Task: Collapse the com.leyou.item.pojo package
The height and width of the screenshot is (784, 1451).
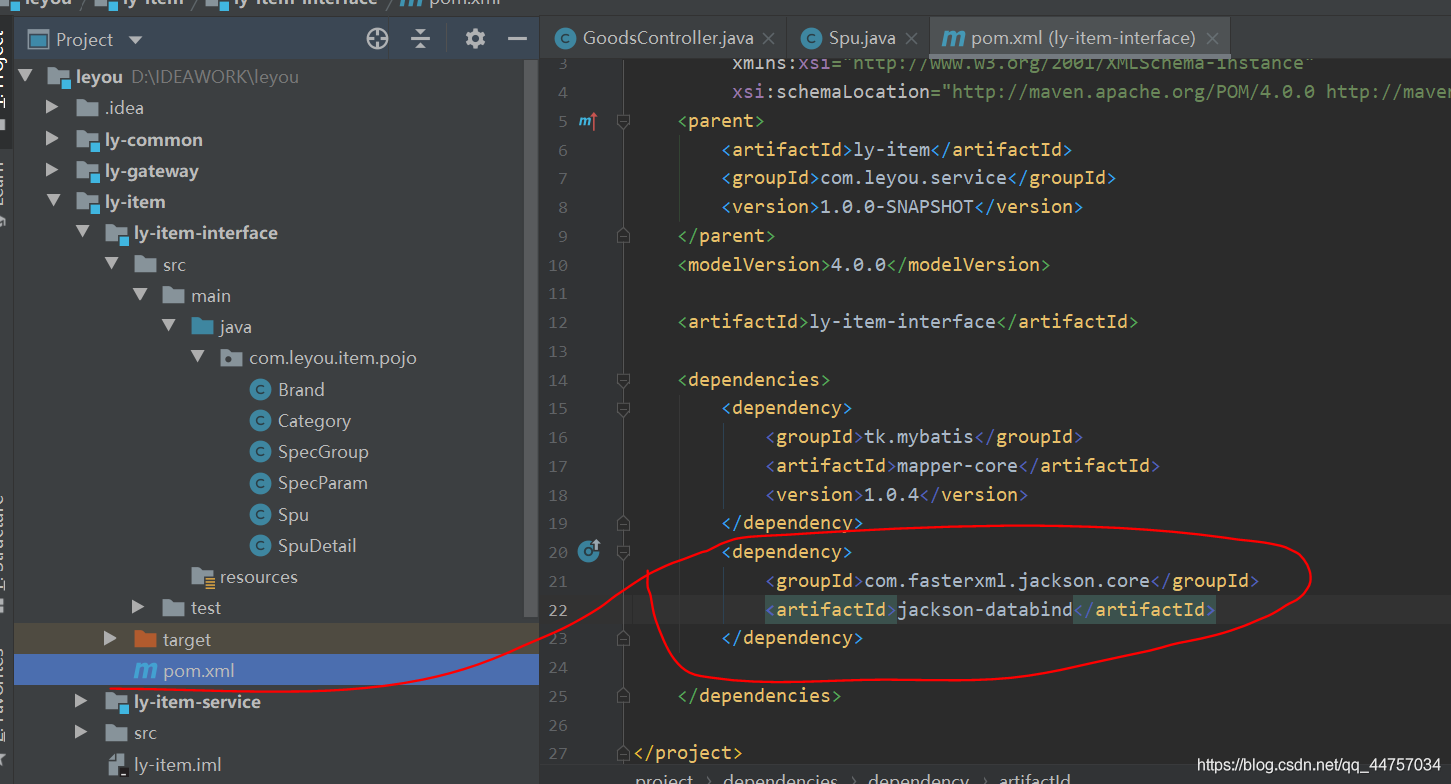Action: tap(198, 358)
